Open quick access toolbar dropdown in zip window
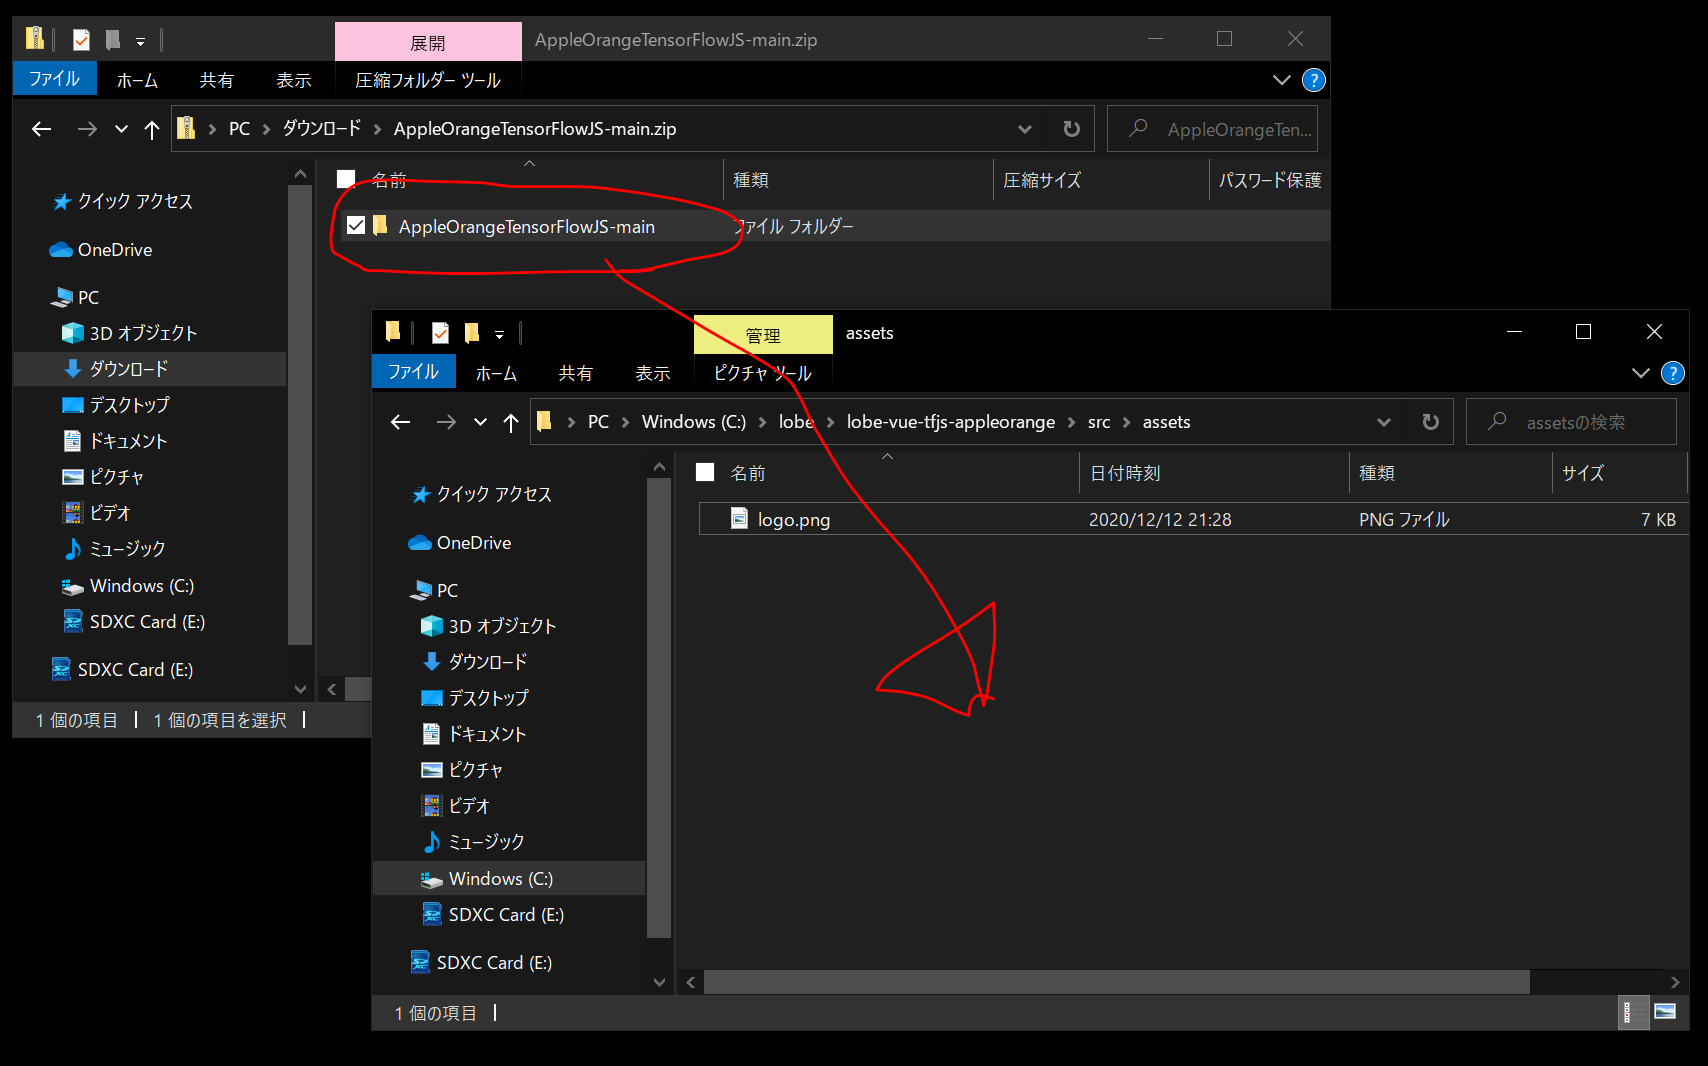The width and height of the screenshot is (1708, 1066). [140, 41]
